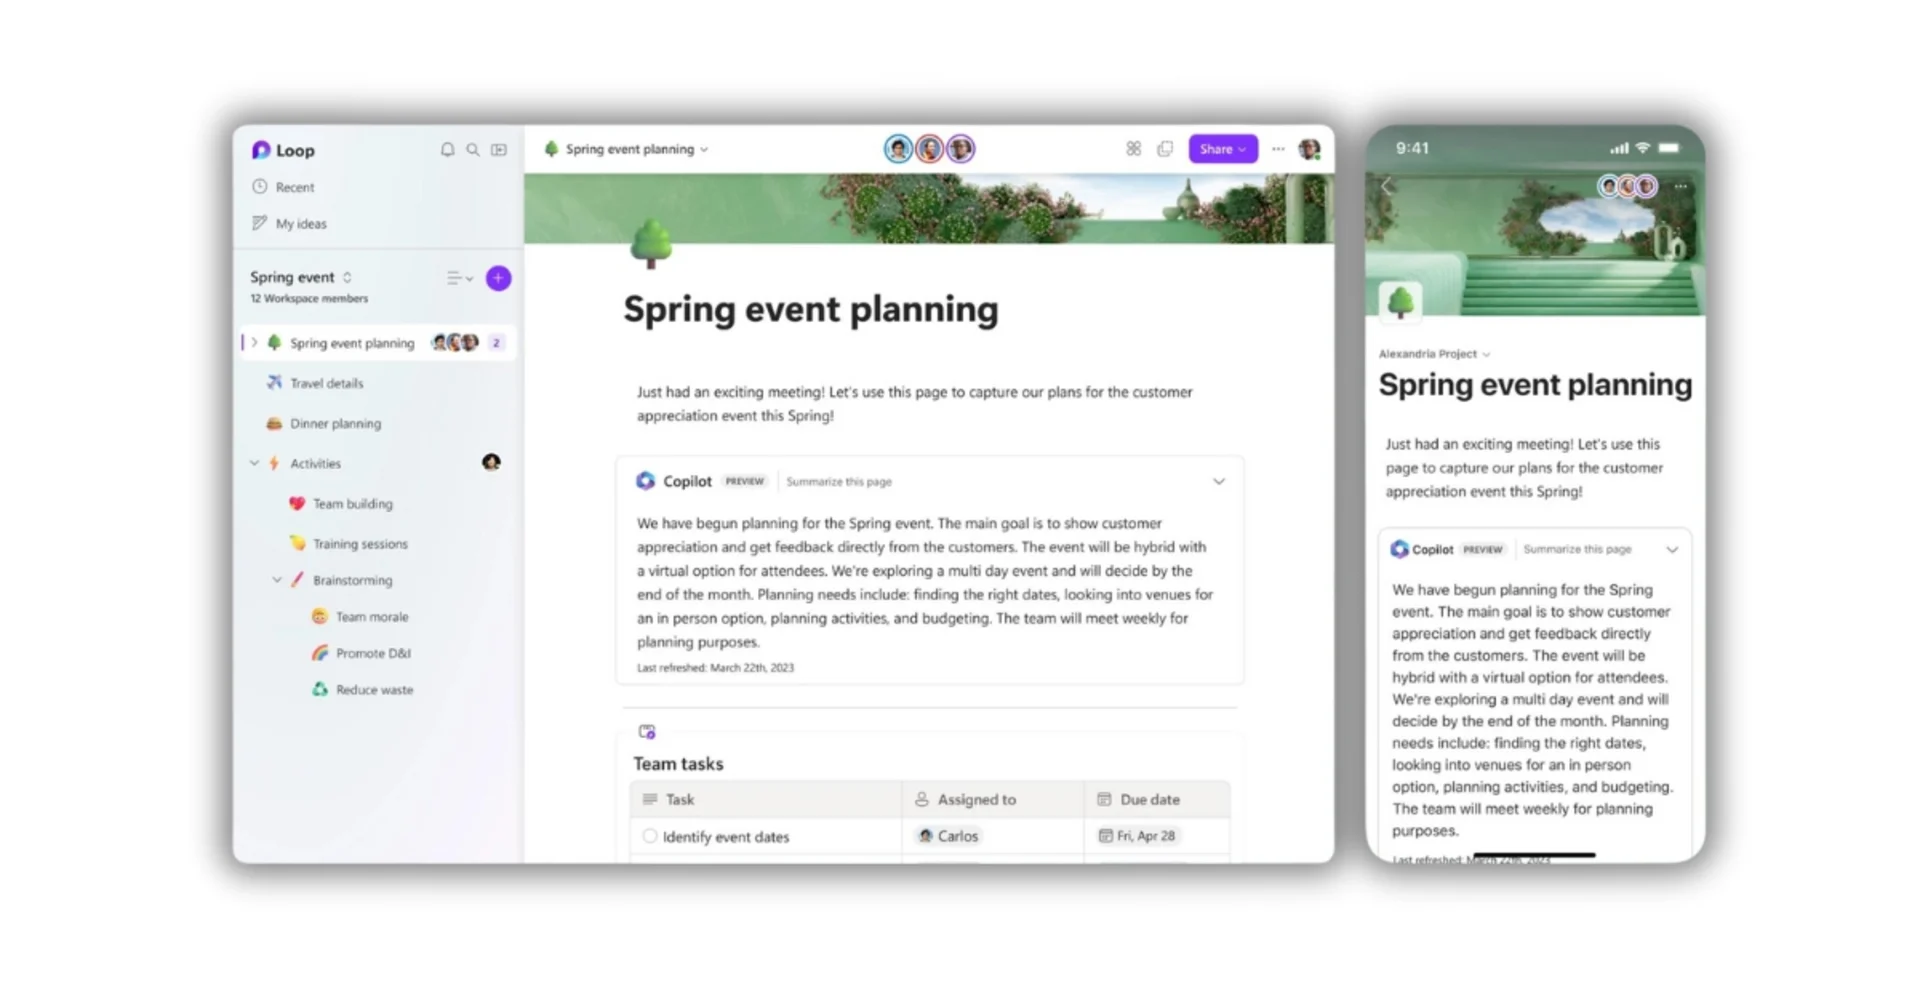Screen dimensions: 1920x1008
Task: Check off the Identify event dates task
Action: pyautogui.click(x=650, y=836)
